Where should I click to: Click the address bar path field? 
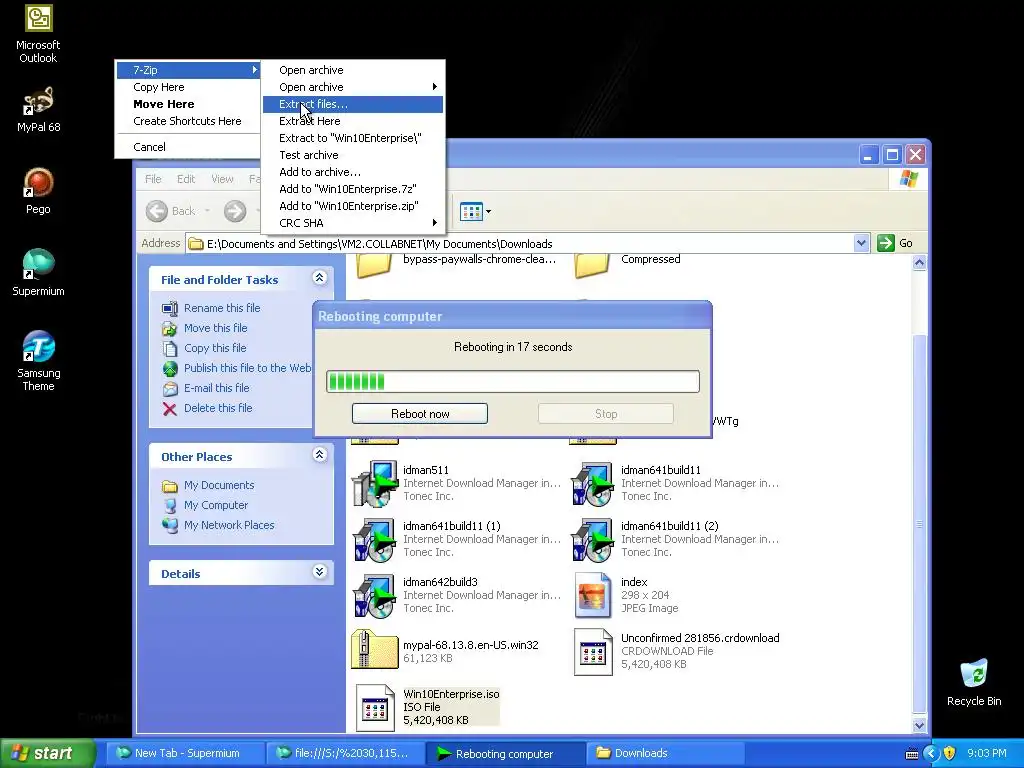tap(520, 244)
